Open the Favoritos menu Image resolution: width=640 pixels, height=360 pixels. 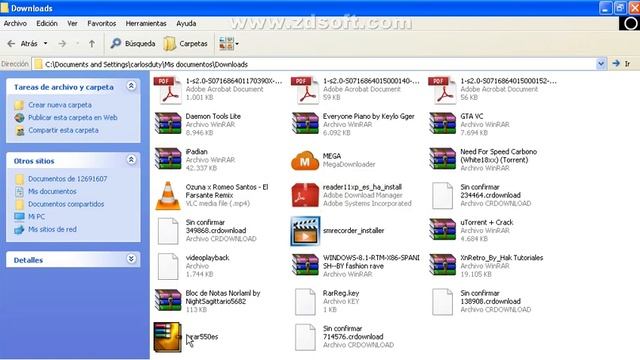point(102,24)
